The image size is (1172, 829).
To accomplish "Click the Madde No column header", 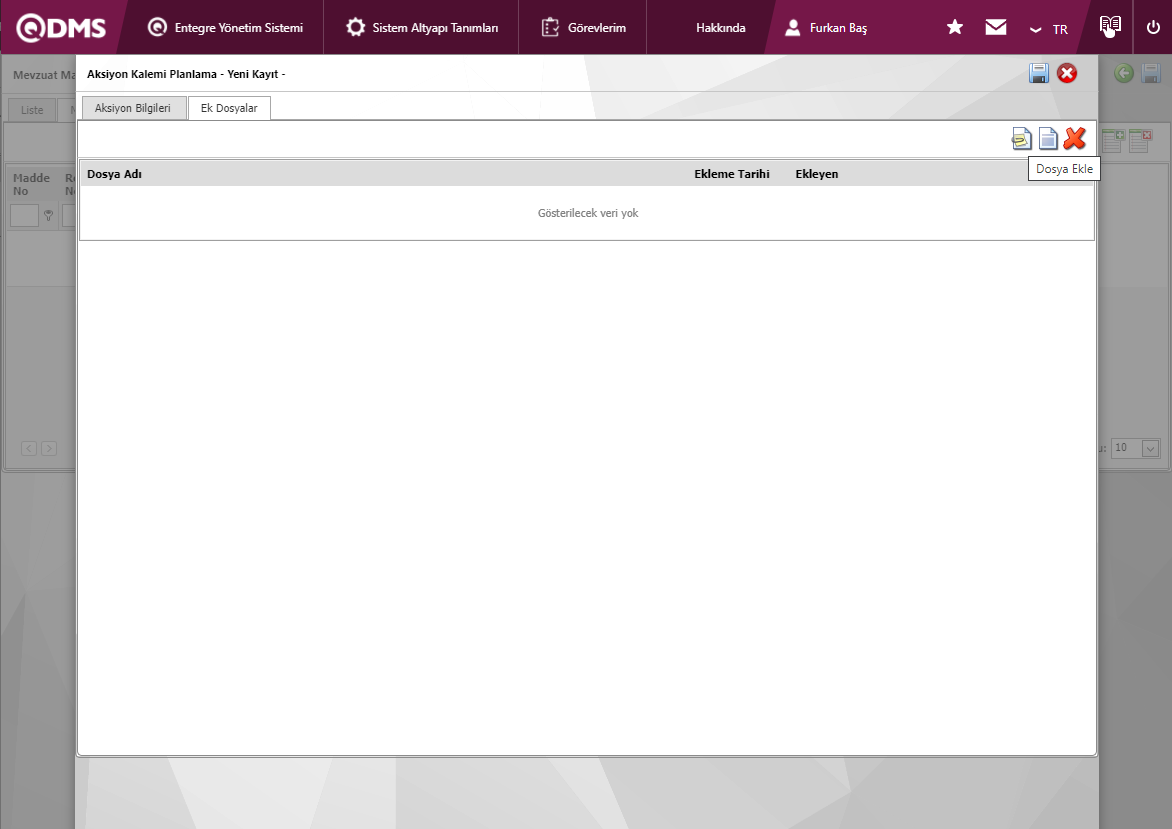I will point(31,184).
